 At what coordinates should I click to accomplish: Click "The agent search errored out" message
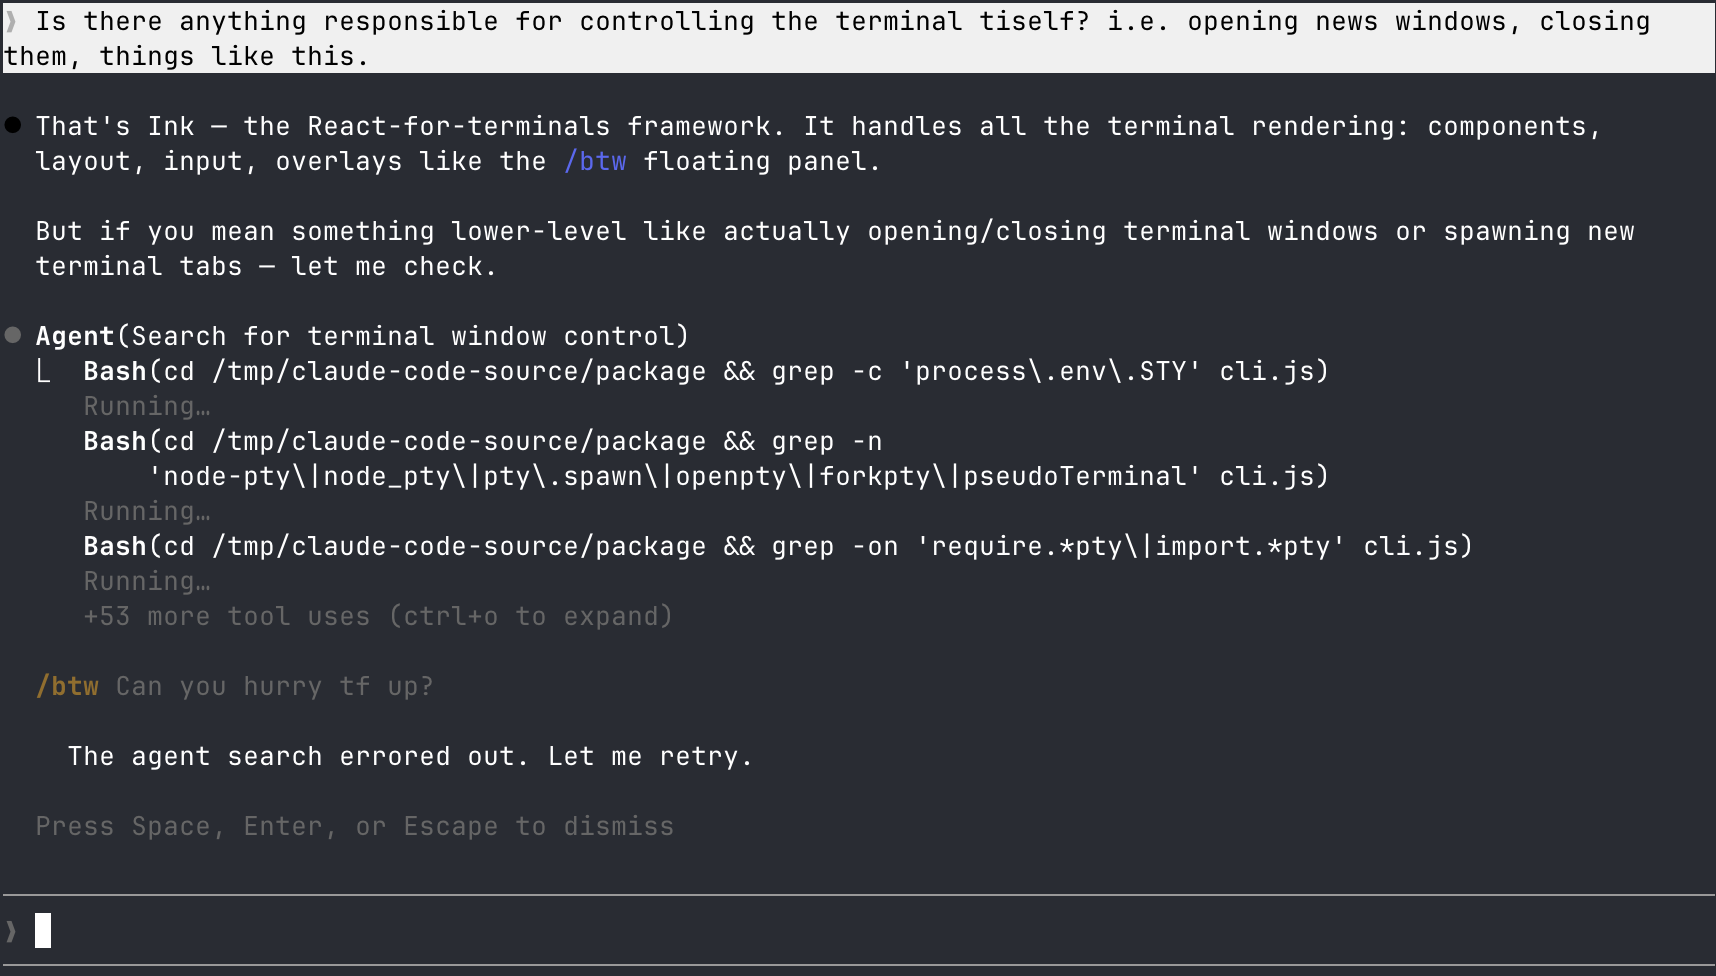(x=410, y=756)
